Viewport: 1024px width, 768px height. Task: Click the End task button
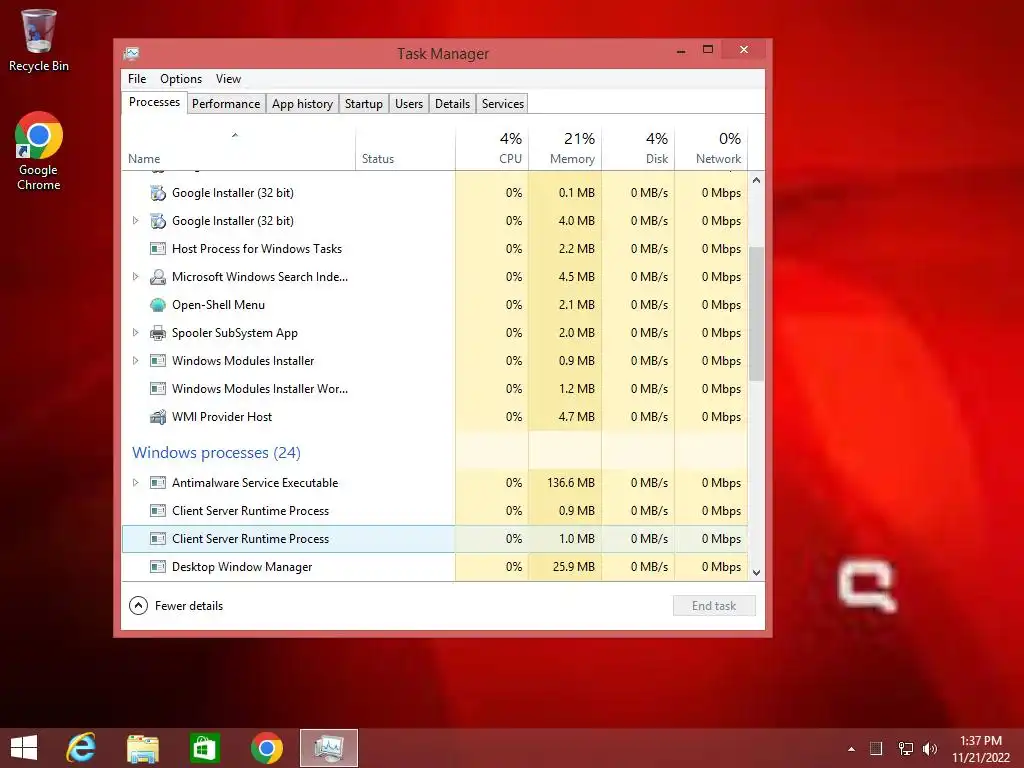[x=714, y=606]
